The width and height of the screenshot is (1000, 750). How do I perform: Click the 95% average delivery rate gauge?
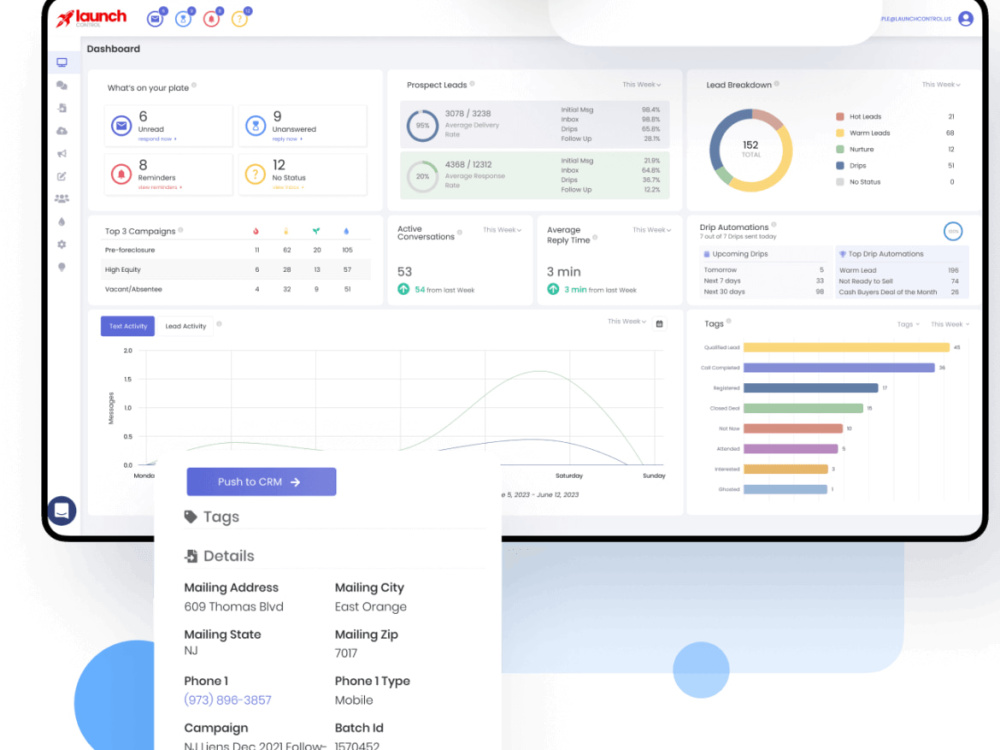422,126
